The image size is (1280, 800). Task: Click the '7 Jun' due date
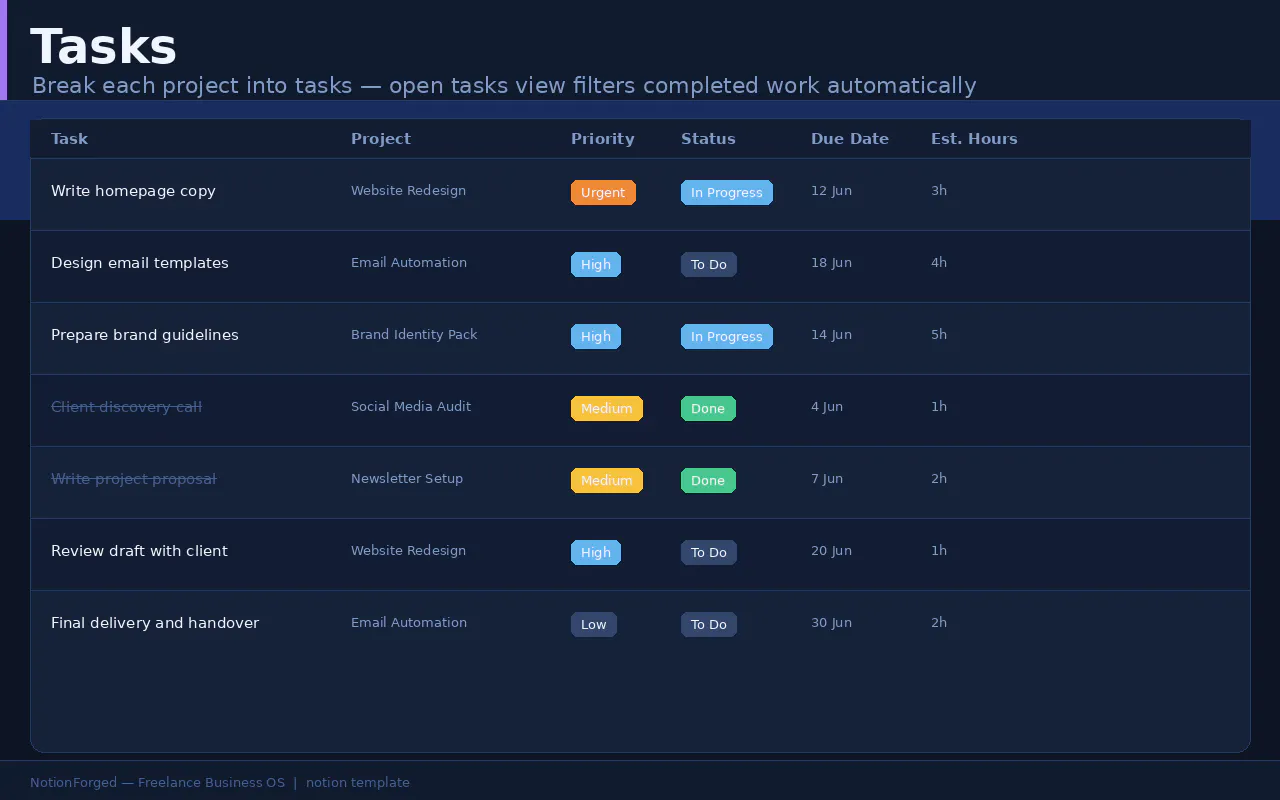pyautogui.click(x=827, y=479)
